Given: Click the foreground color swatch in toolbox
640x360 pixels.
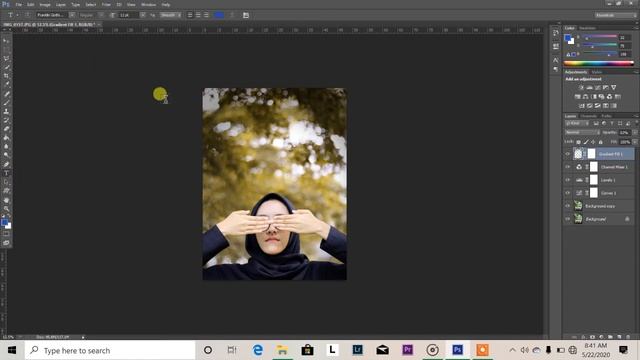Looking at the screenshot, I should pyautogui.click(x=4, y=222).
